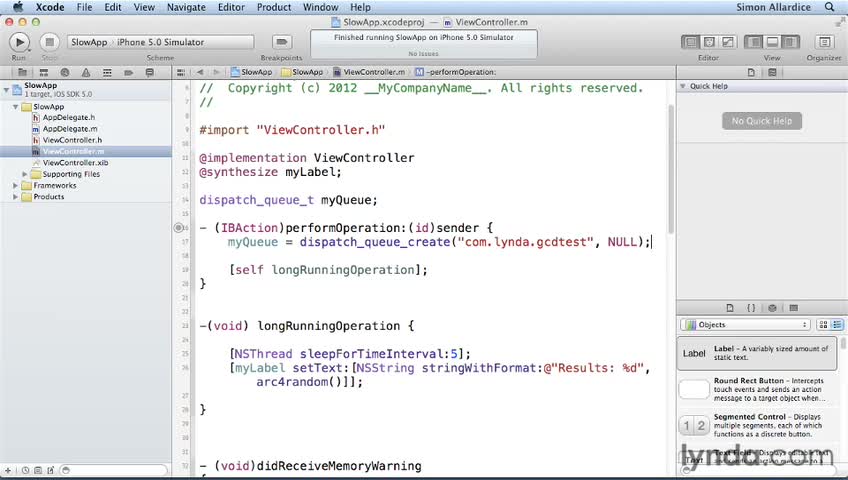Hide the navigator pane

(754, 42)
